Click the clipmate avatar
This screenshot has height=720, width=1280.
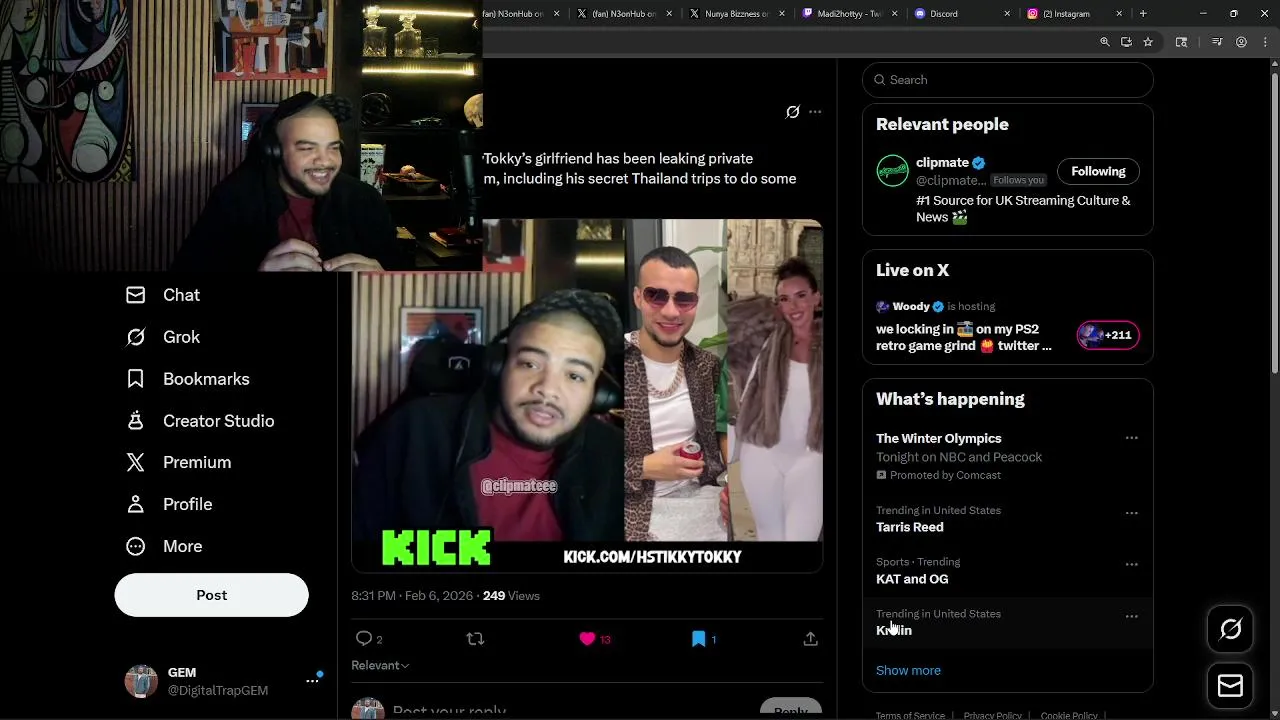892,171
